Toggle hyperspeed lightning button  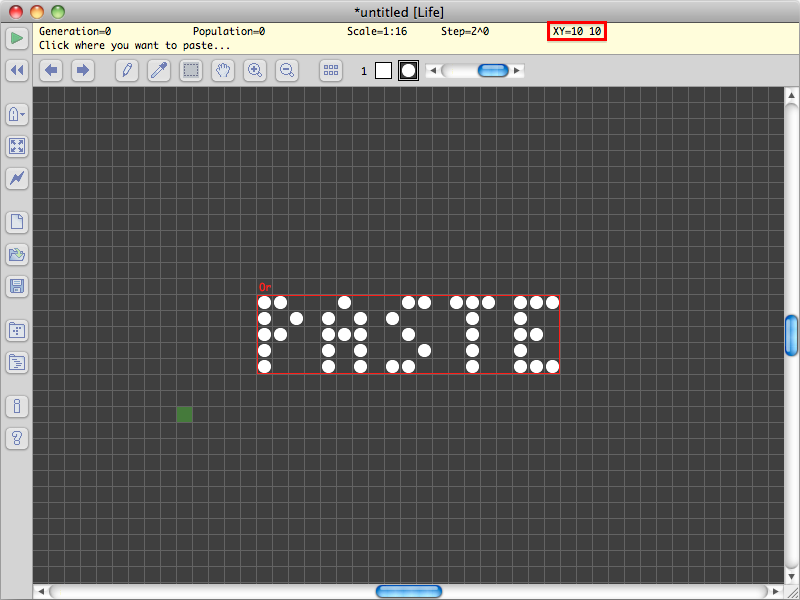(x=17, y=178)
